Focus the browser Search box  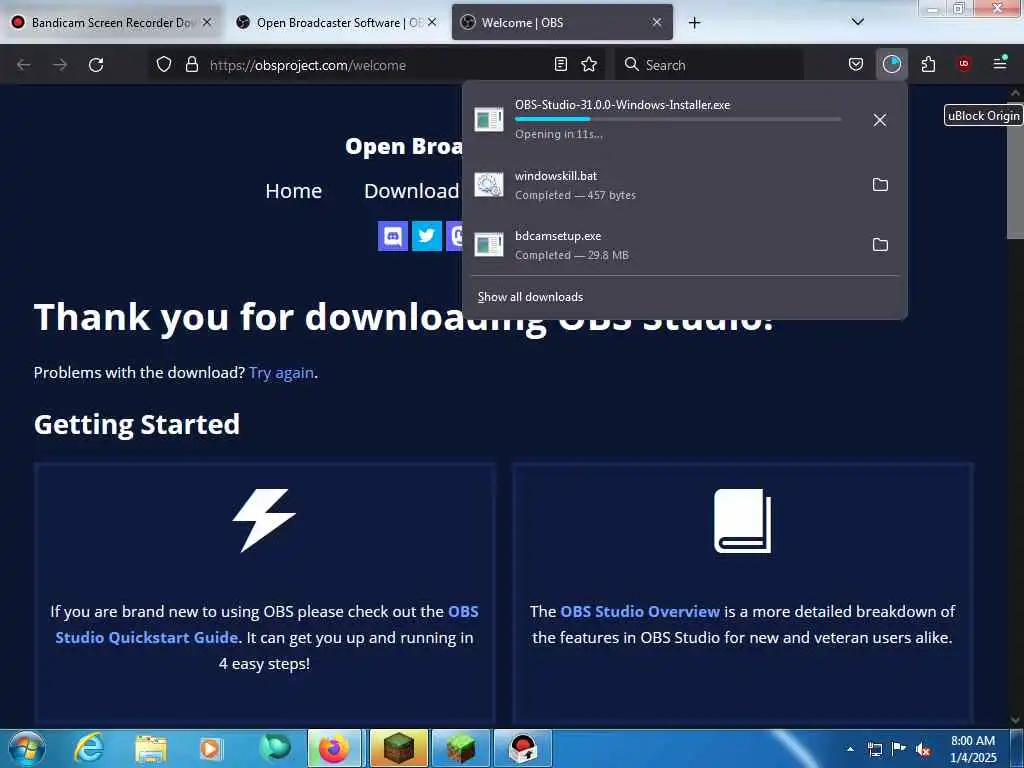coord(710,65)
